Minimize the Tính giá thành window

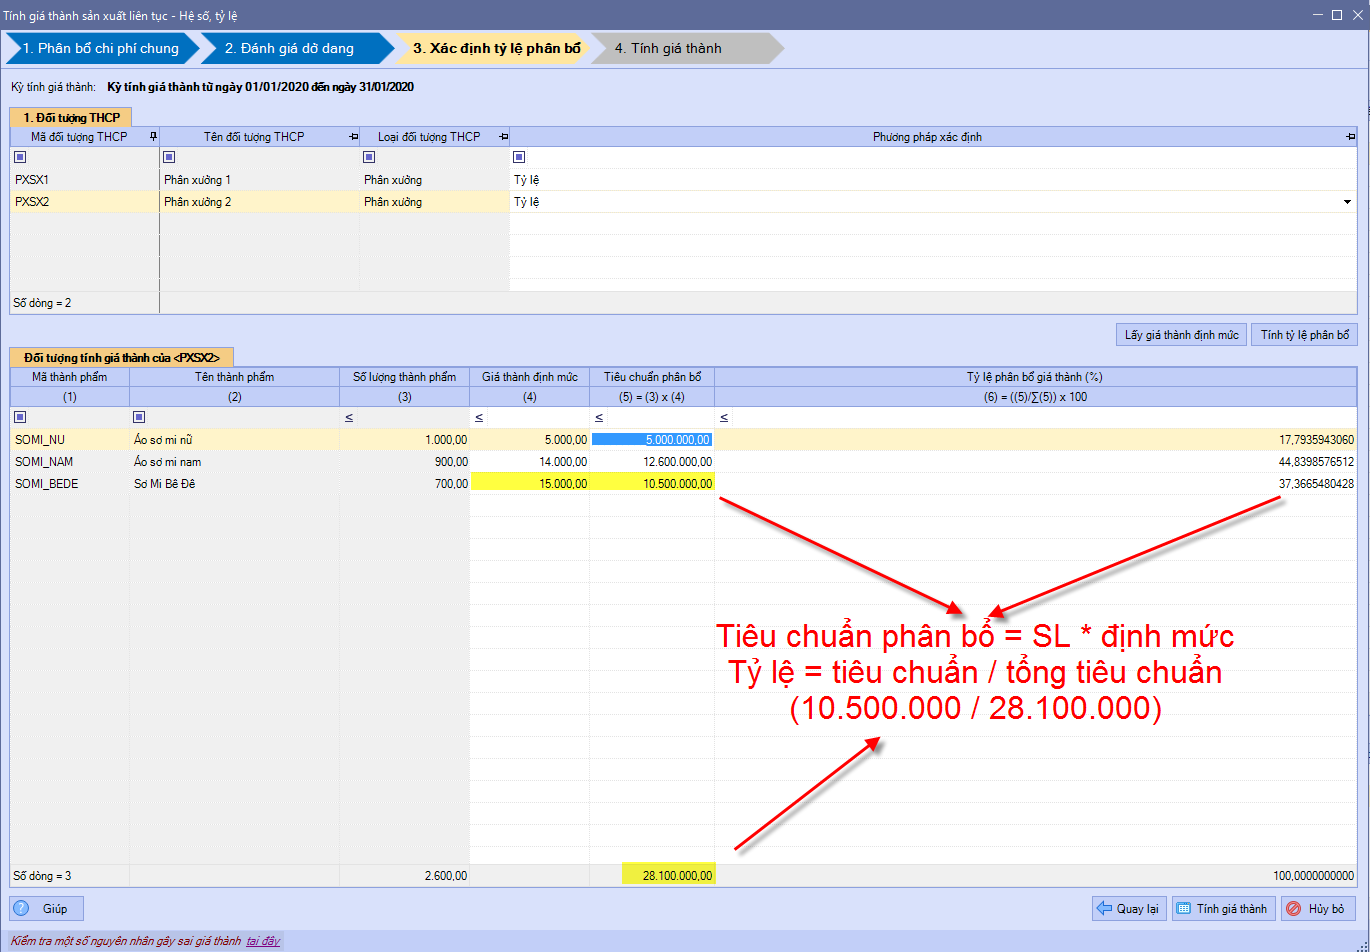(x=1317, y=15)
